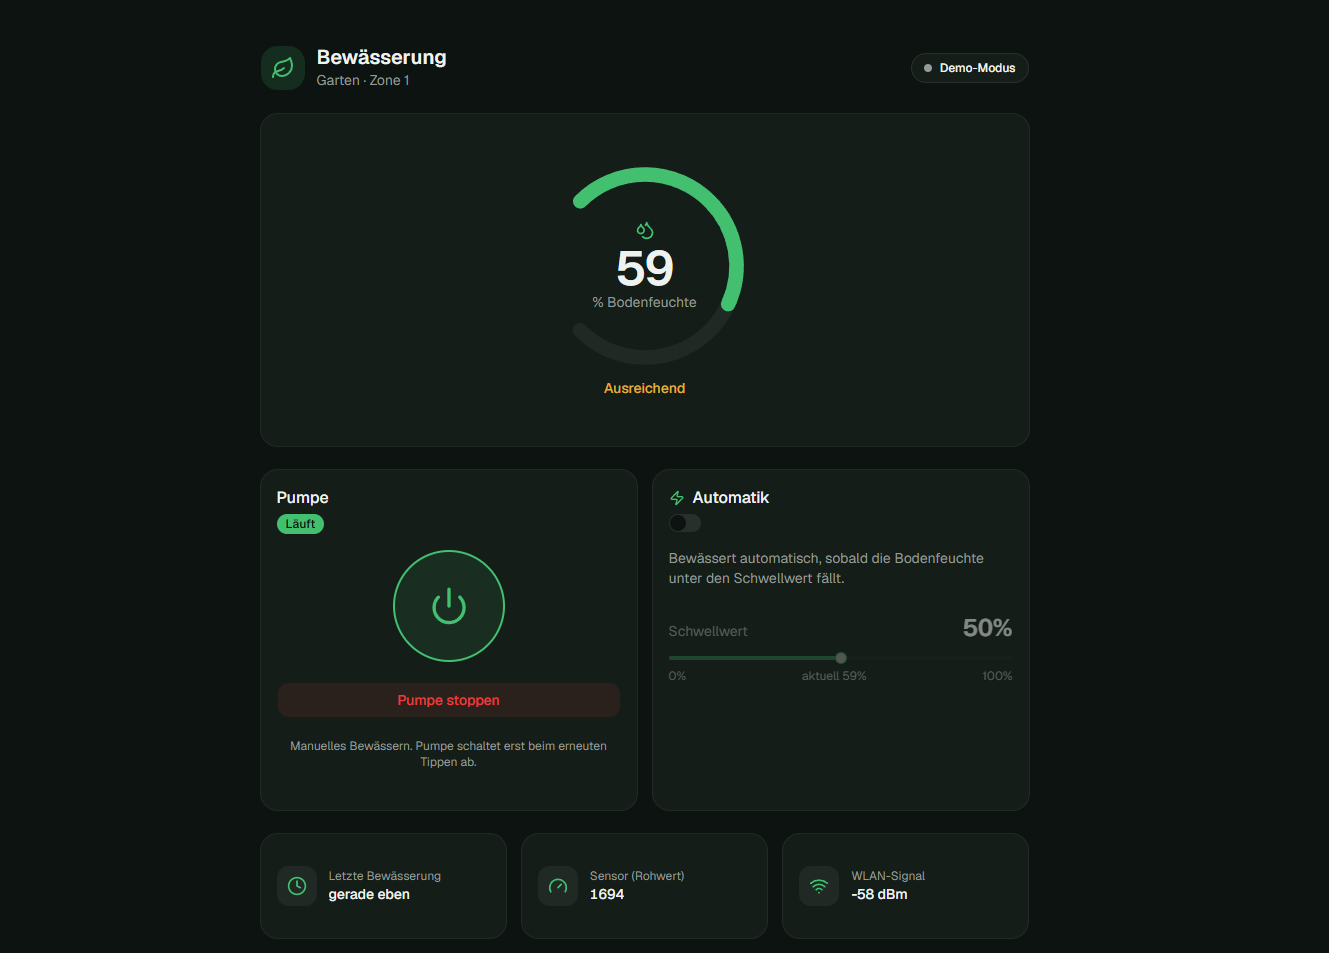The image size is (1329, 953).
Task: Click the Demo-Modus badge
Action: [970, 68]
